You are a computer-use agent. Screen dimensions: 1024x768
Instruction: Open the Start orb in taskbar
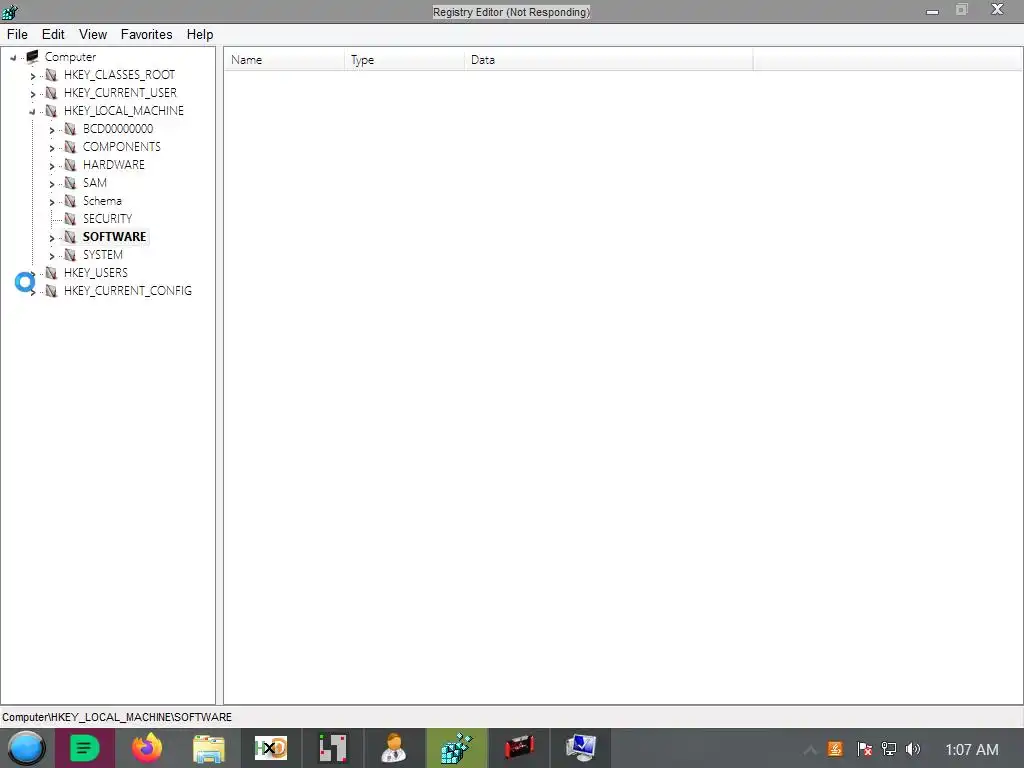pos(26,748)
